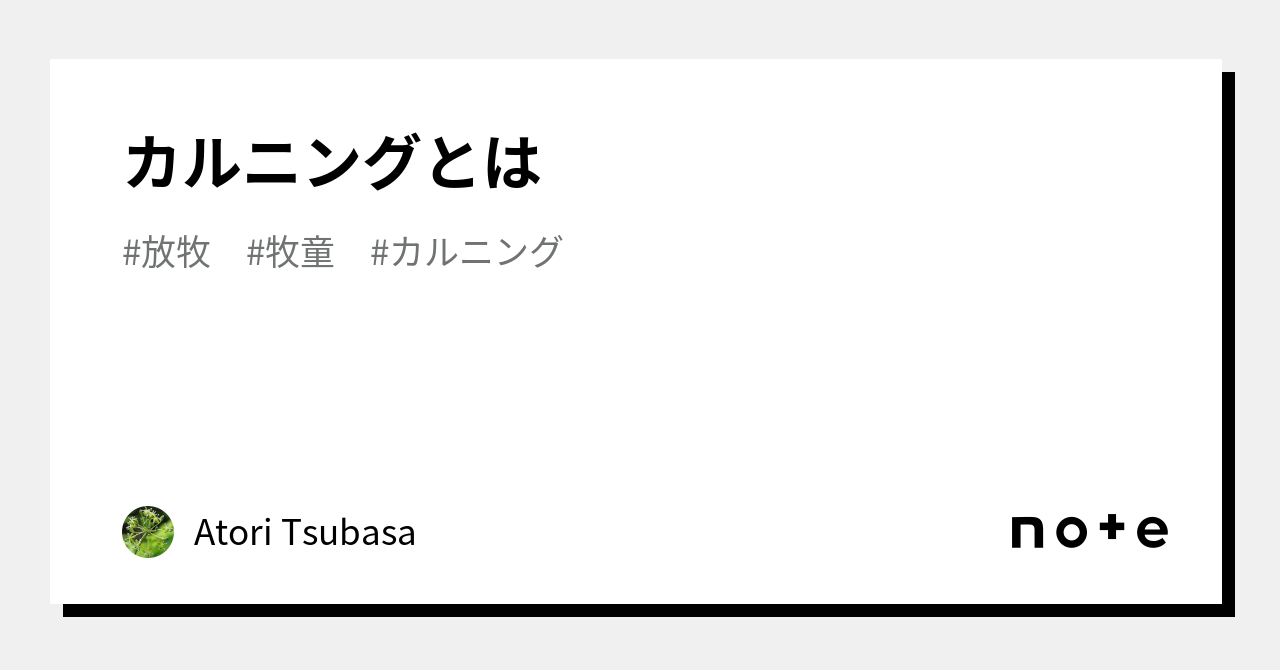Open the #放牧 hashtag

click(166, 252)
